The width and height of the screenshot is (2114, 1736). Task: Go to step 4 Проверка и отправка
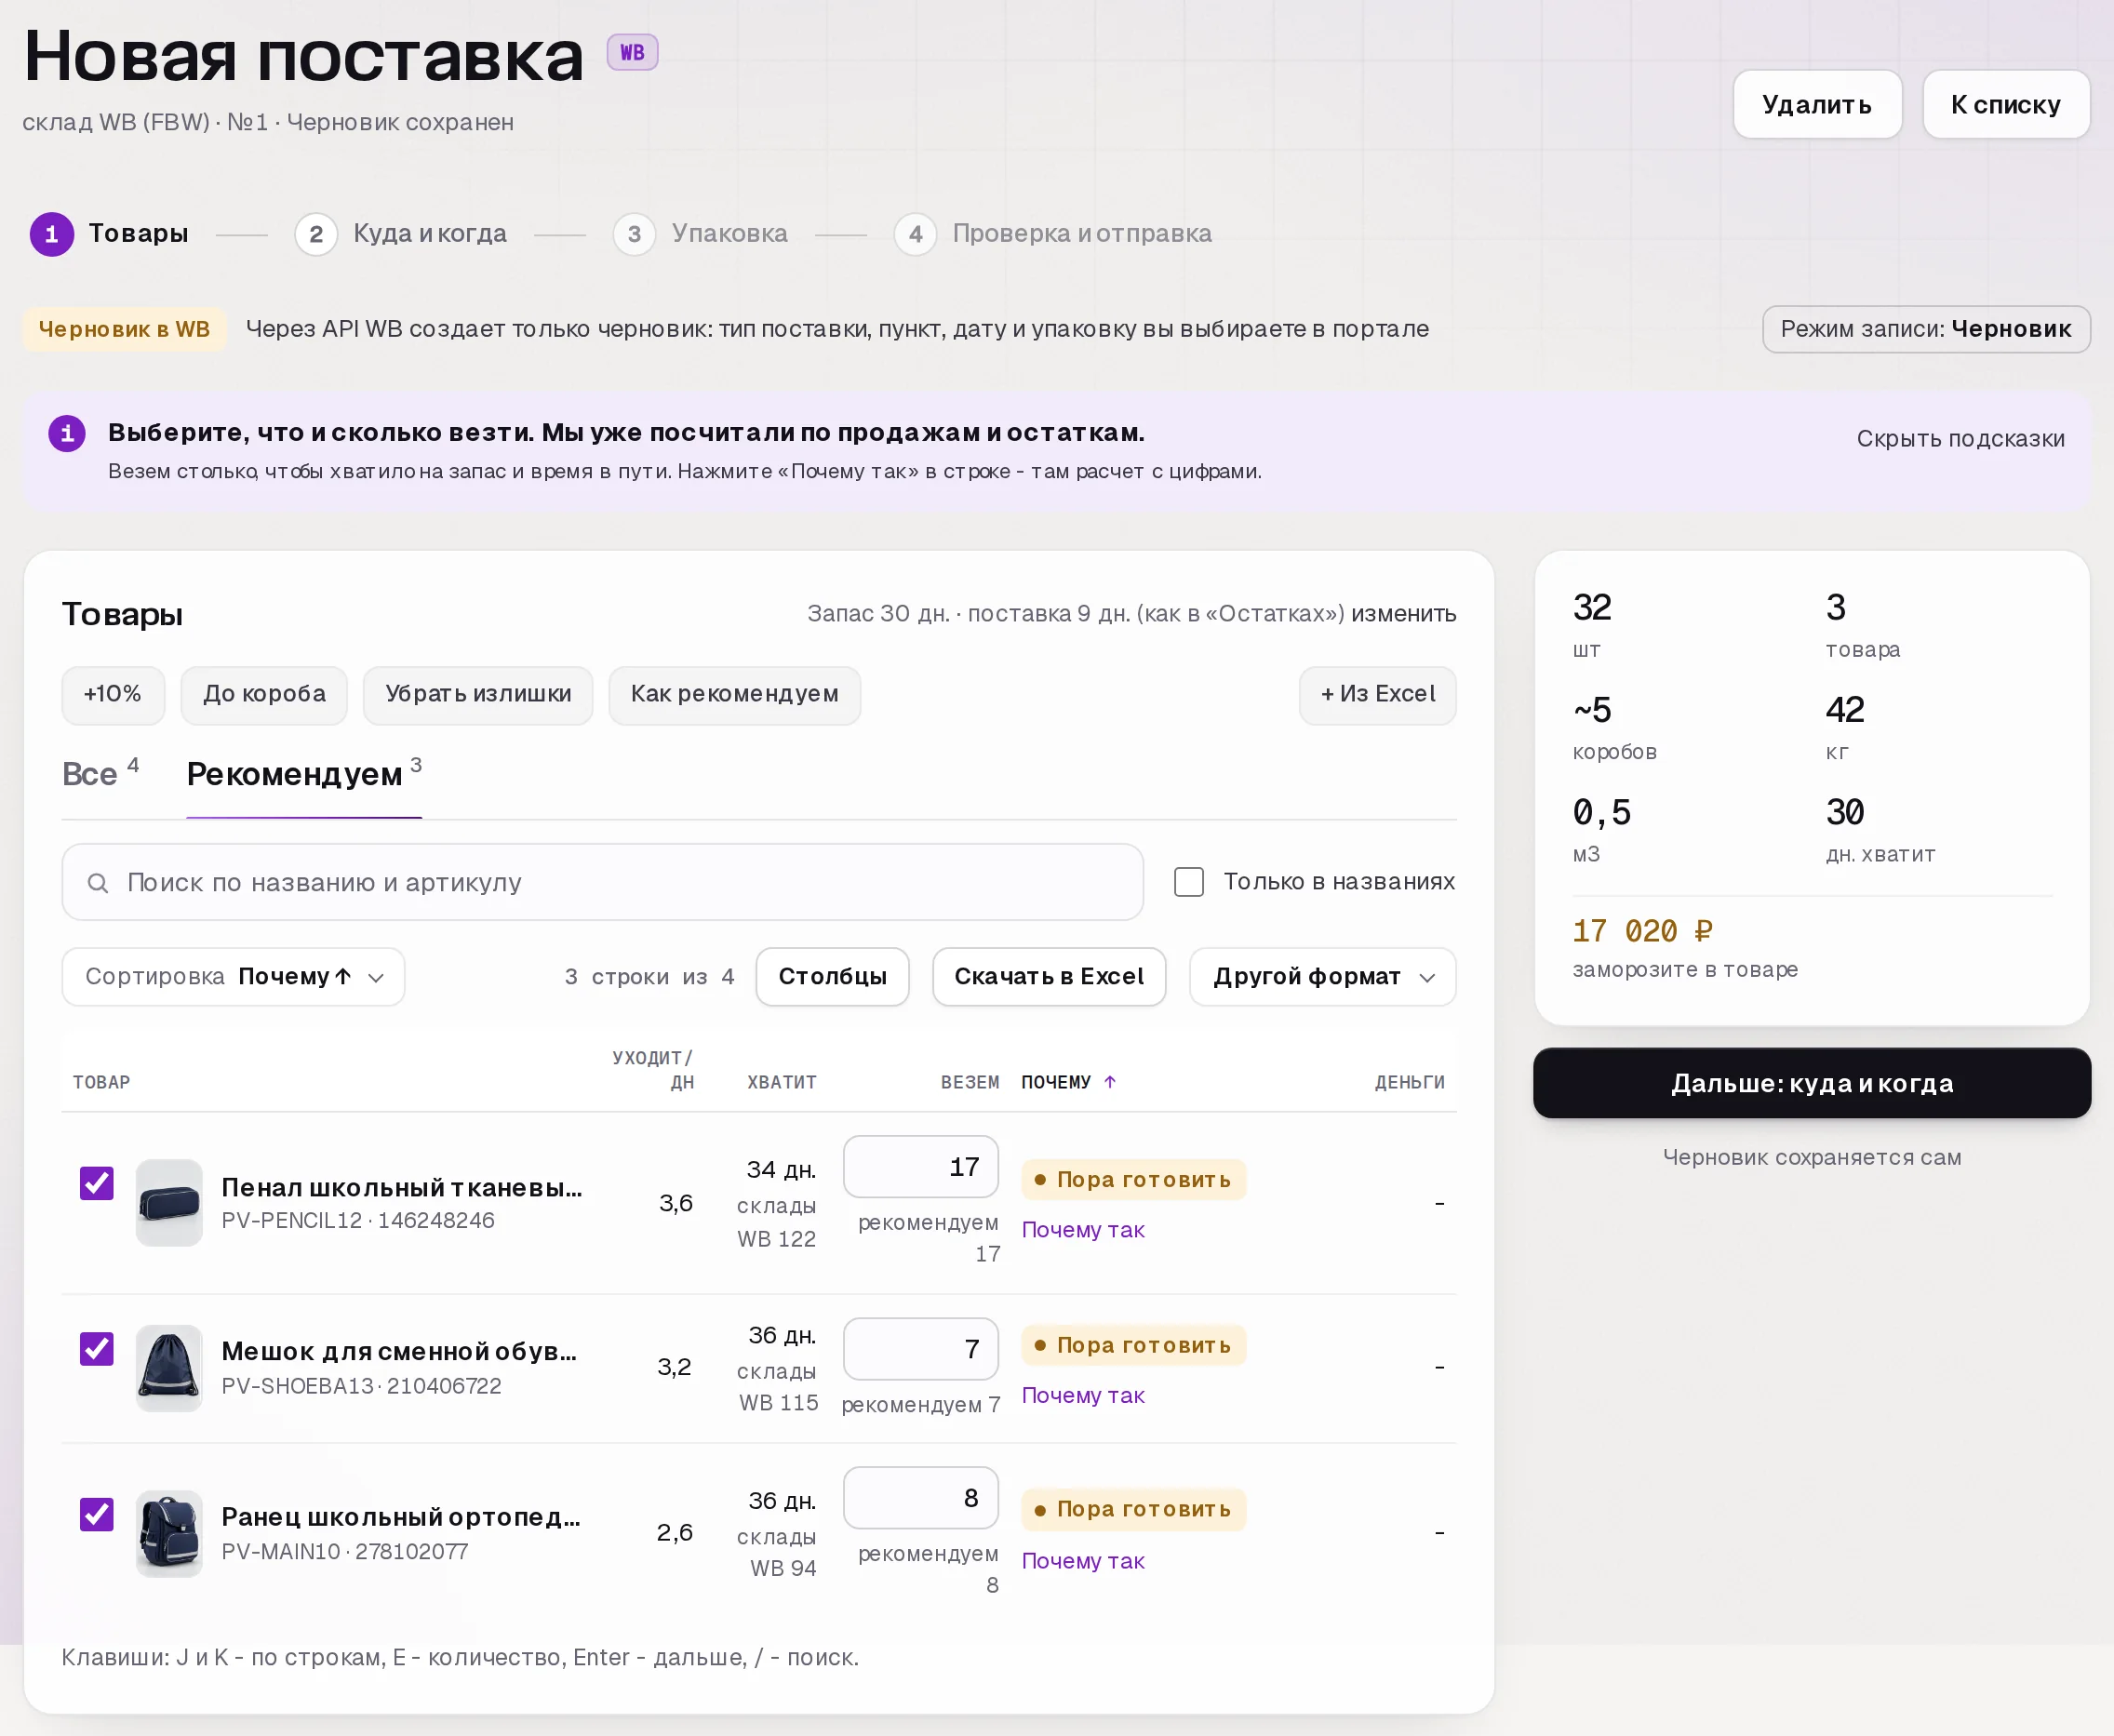(1053, 234)
